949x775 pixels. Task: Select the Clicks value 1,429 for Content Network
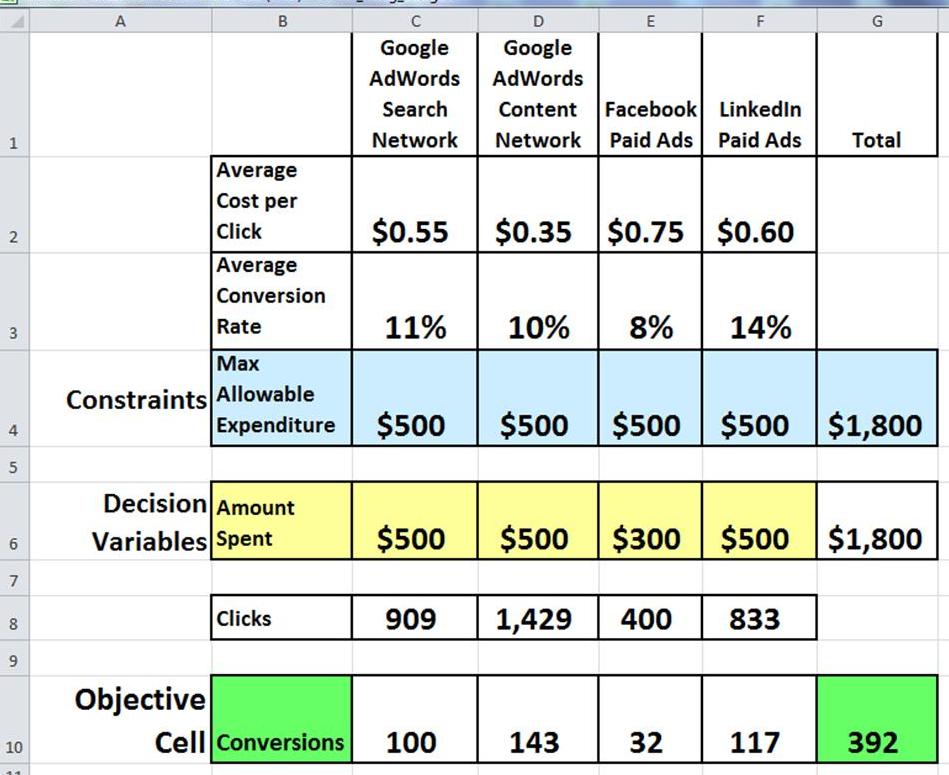pos(537,618)
